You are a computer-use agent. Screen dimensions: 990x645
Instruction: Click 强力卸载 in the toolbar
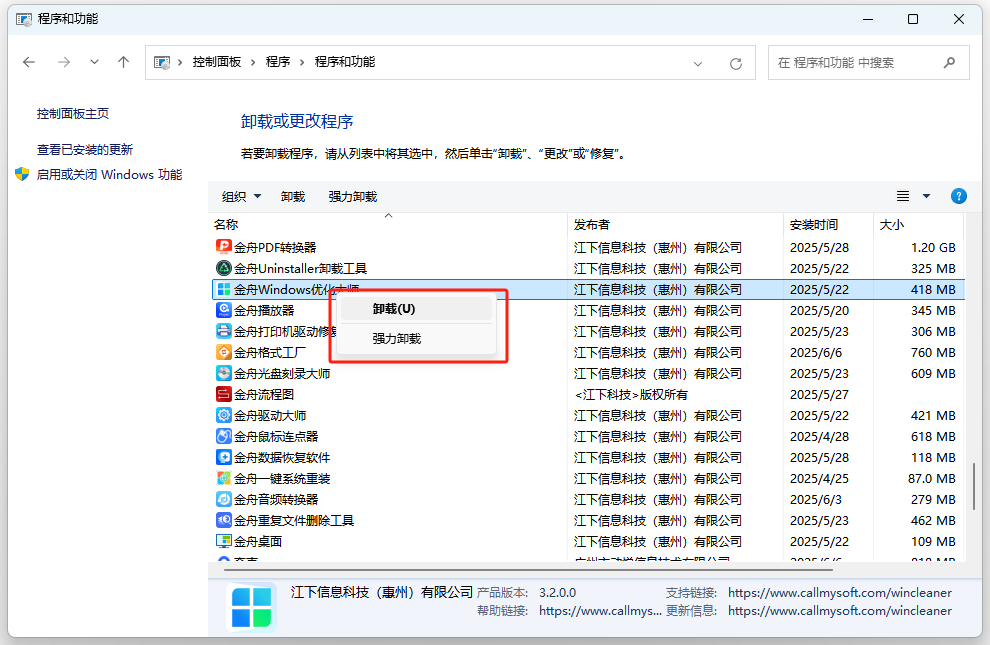coord(352,196)
